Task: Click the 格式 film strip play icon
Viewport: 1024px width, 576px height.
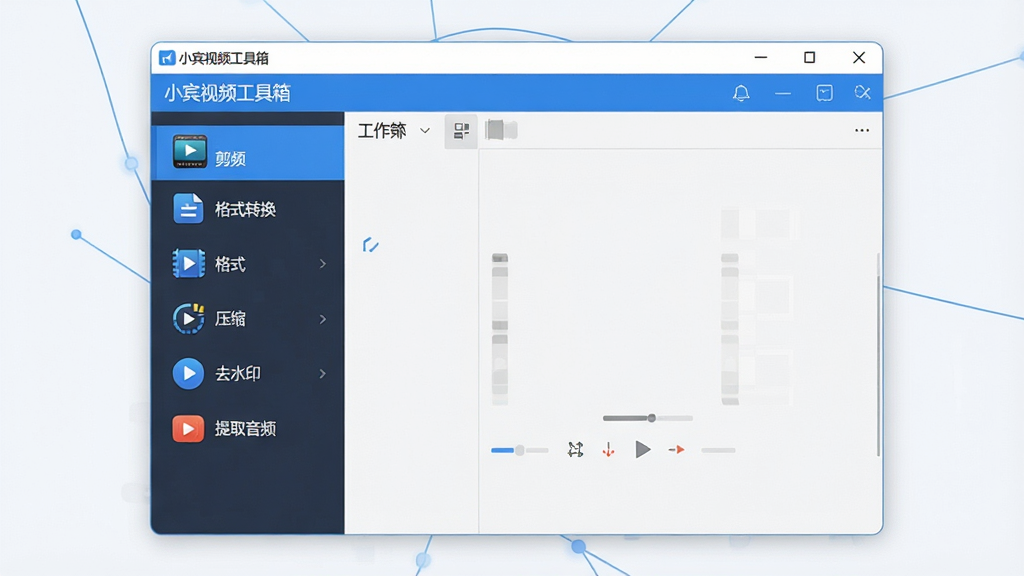Action: 189,263
